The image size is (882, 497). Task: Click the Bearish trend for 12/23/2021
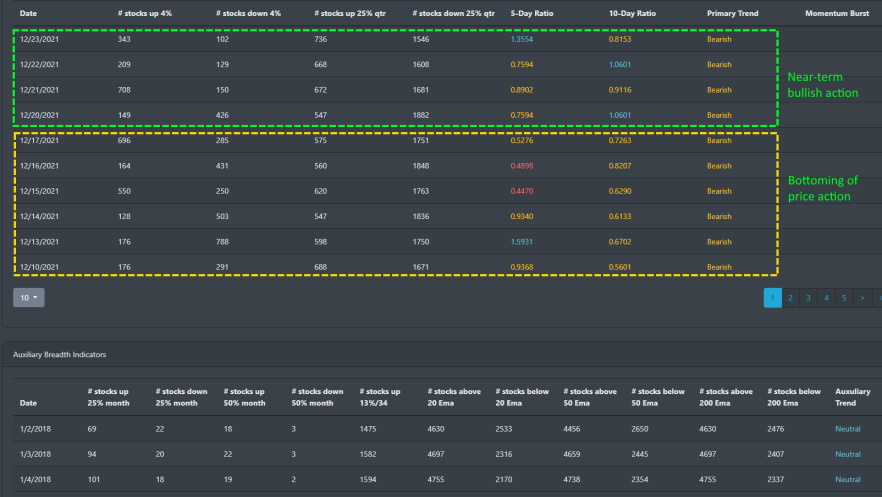point(719,39)
